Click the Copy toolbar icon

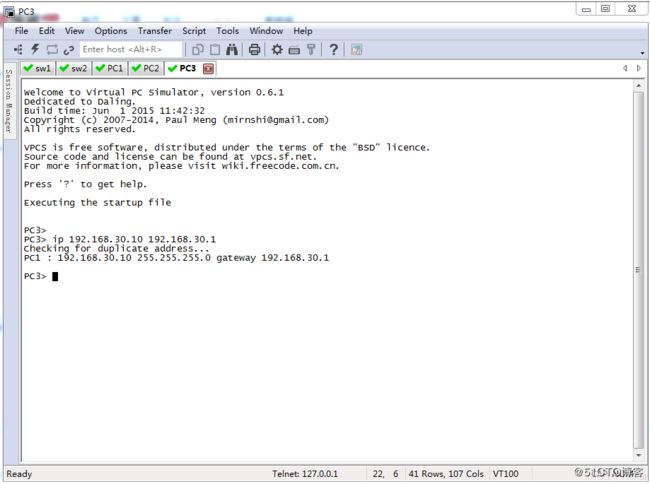coord(198,50)
